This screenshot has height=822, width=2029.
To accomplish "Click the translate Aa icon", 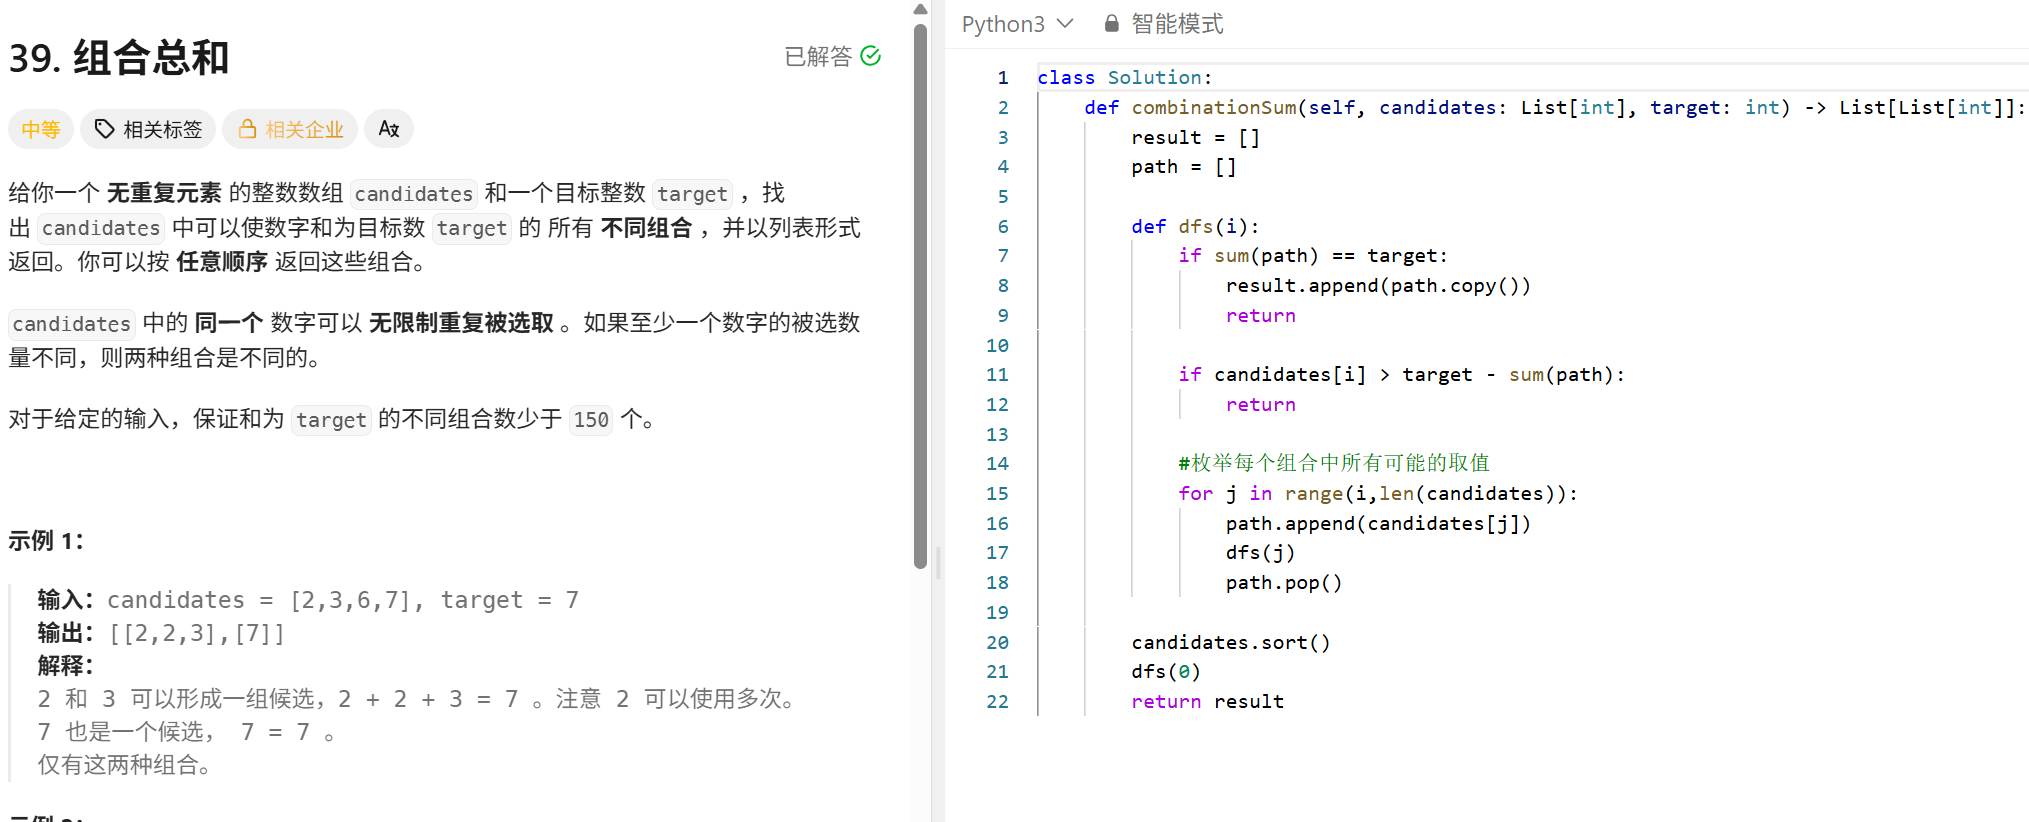I will tap(389, 129).
